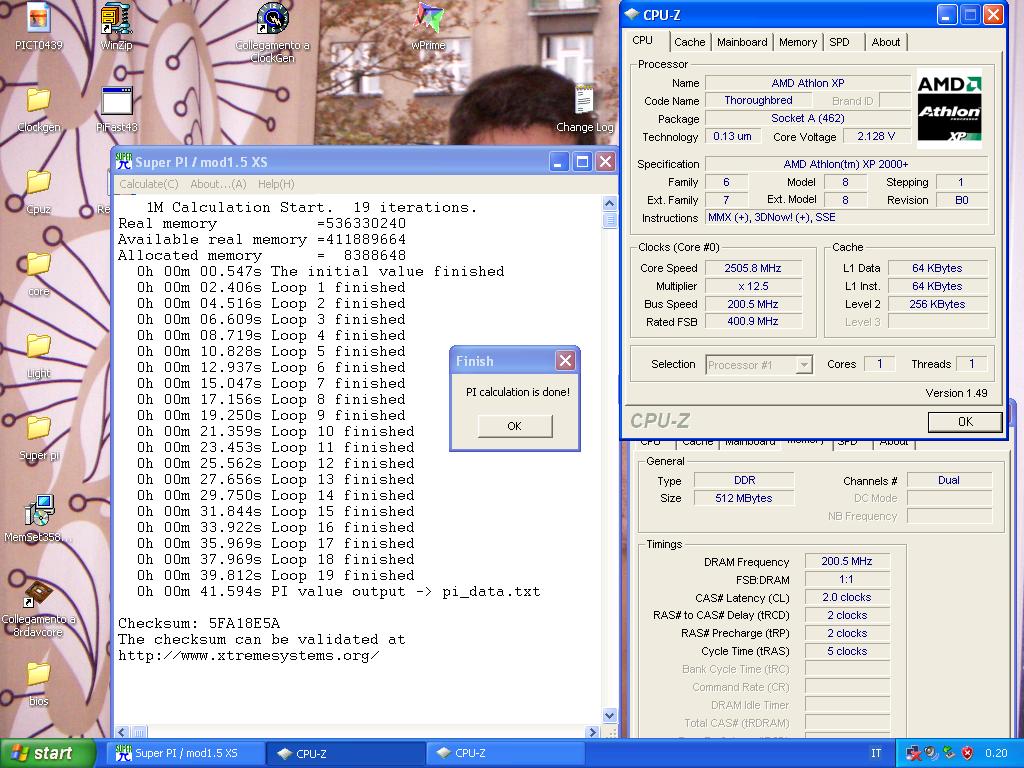Click the AMD Athlon XP logo image

949,108
